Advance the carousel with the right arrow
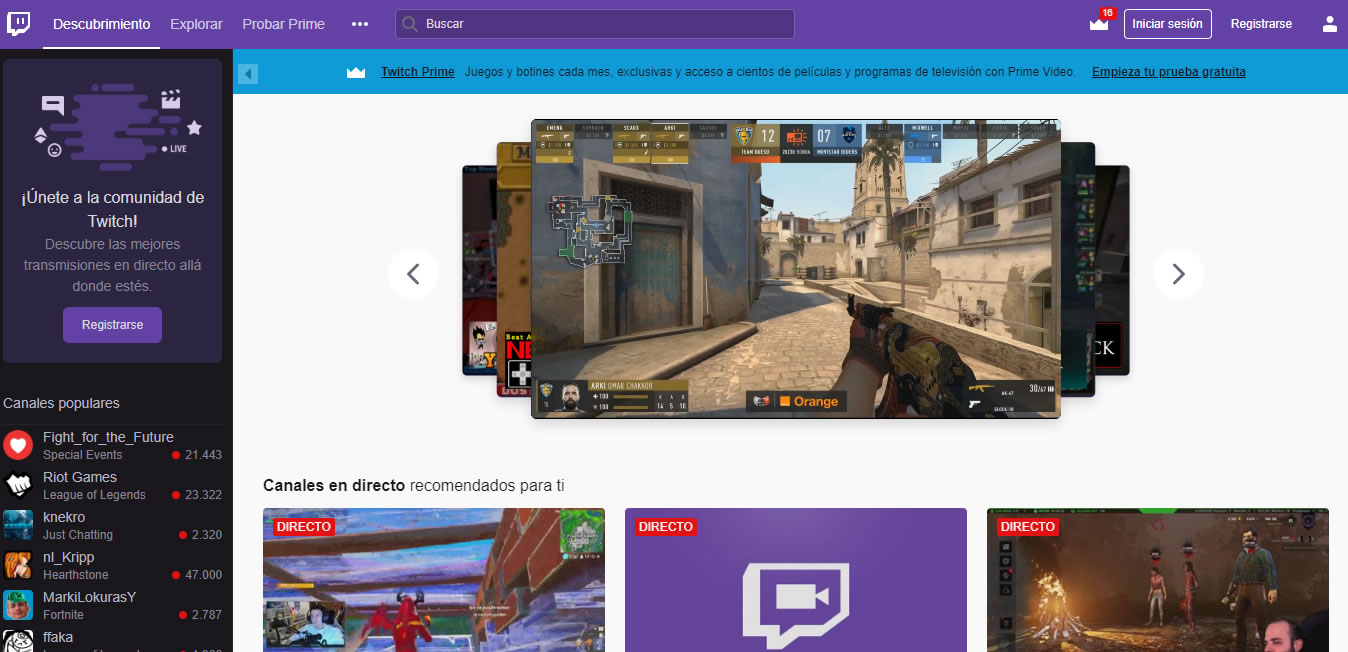The width and height of the screenshot is (1348, 652). 1178,273
